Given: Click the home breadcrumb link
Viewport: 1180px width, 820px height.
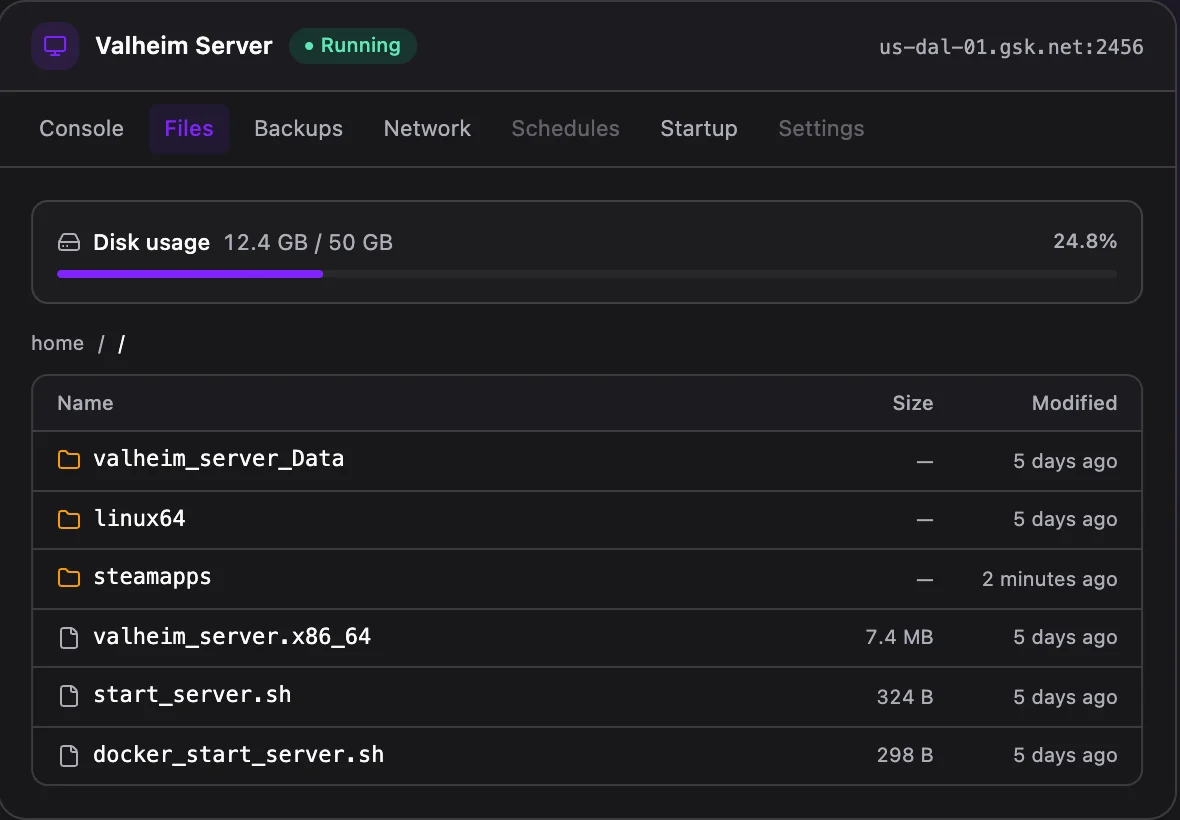Looking at the screenshot, I should tap(57, 343).
